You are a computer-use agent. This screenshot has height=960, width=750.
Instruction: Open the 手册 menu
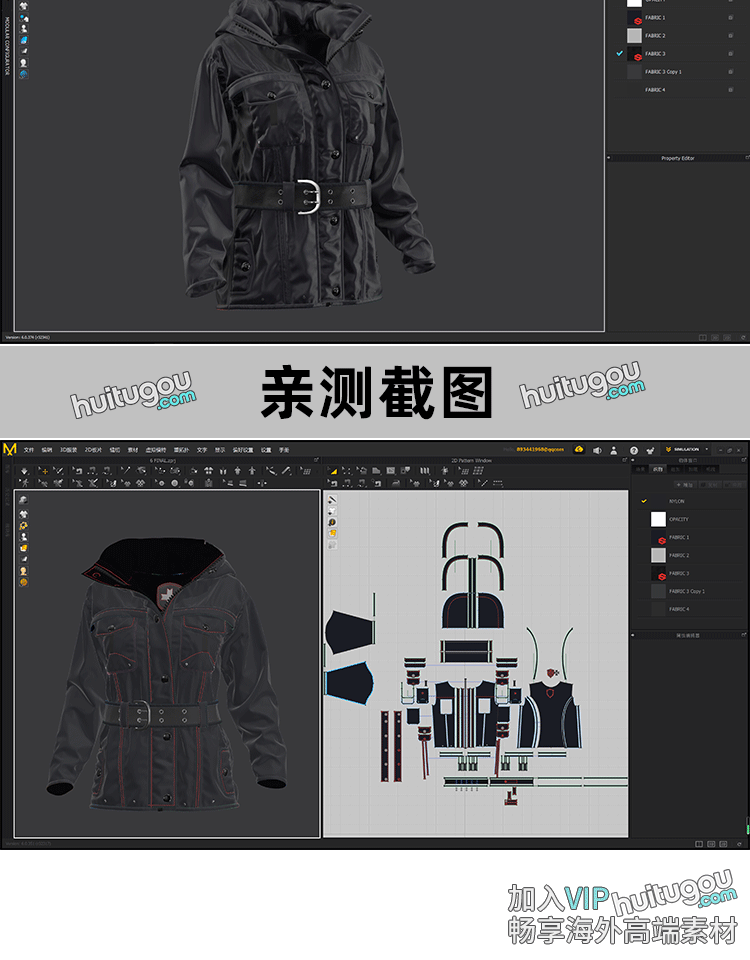click(x=284, y=450)
